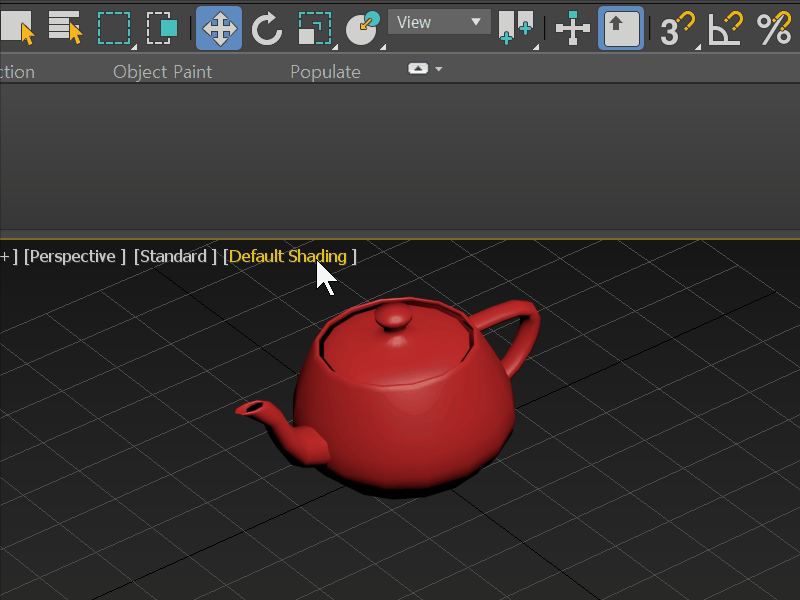Open the Perspective viewport label menu

74,256
